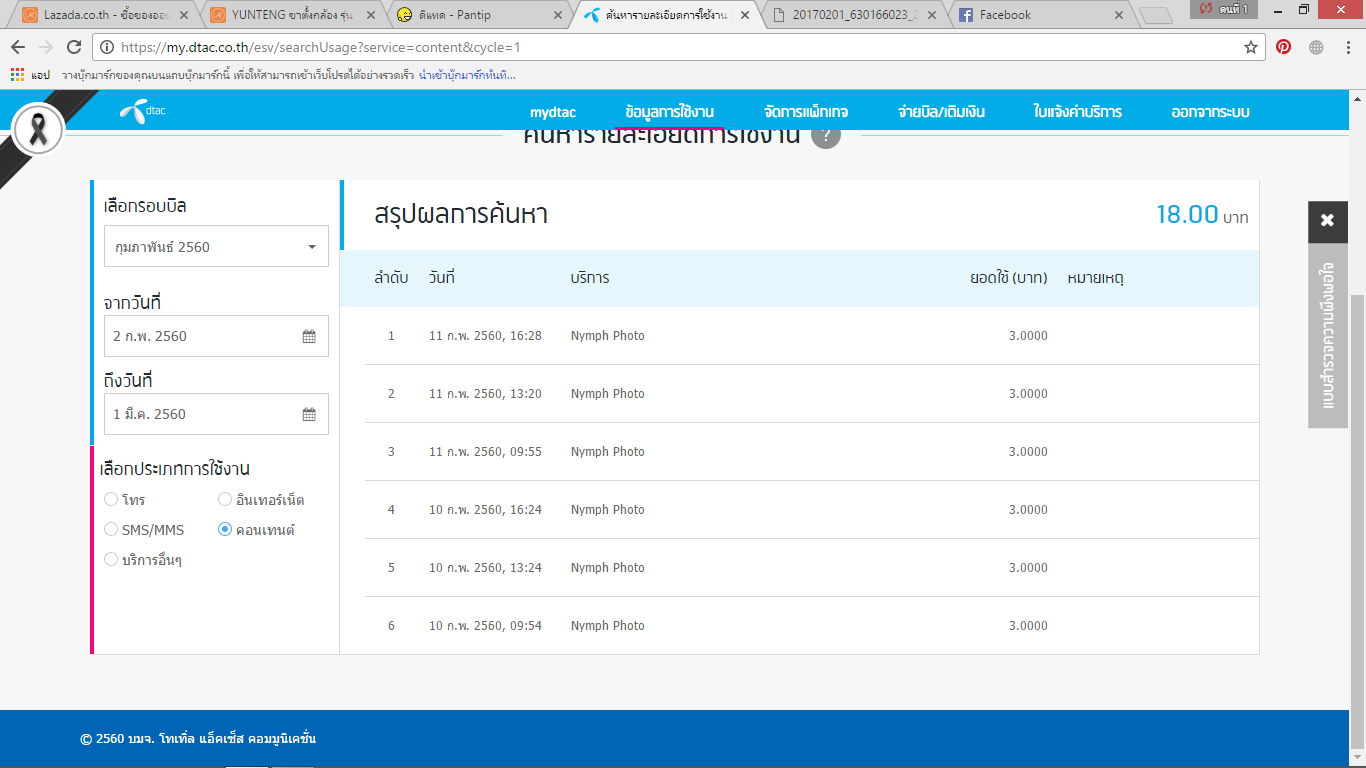Click the ยอดใช้ (บาท) column header
Image resolution: width=1366 pixels, height=768 pixels.
click(1009, 278)
